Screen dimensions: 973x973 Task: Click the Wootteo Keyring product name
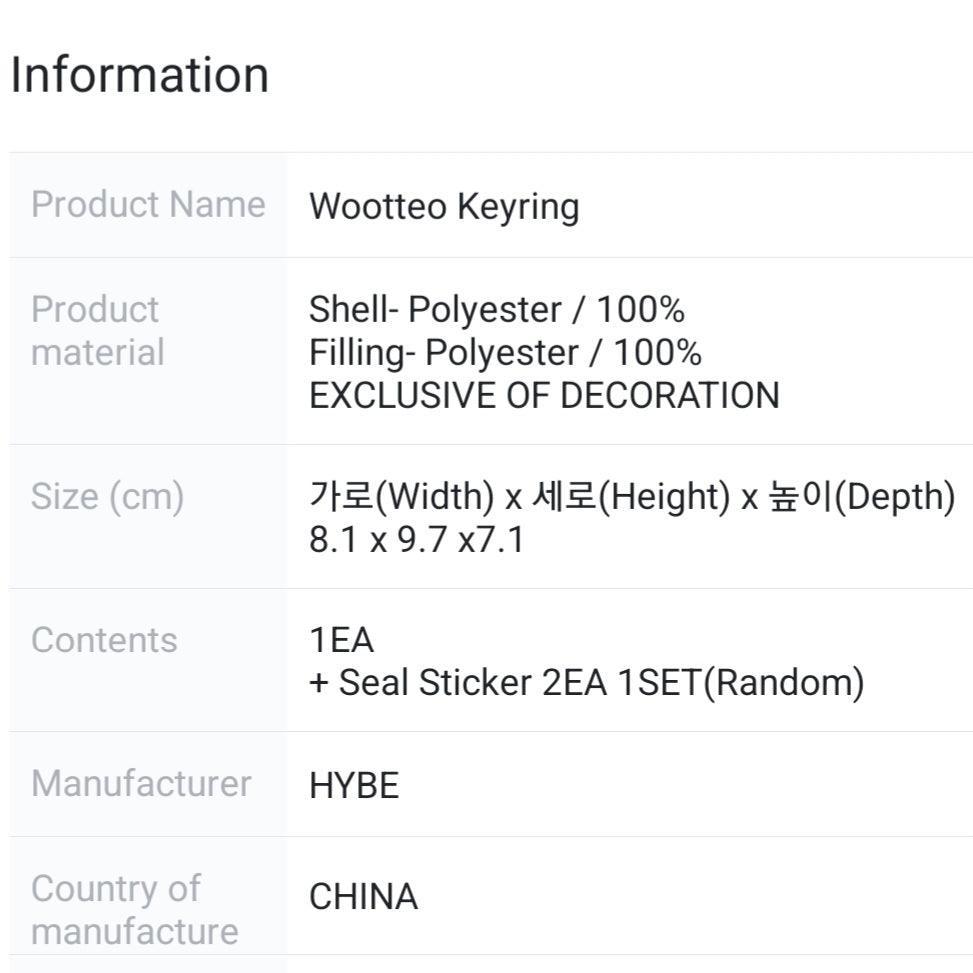pos(444,207)
